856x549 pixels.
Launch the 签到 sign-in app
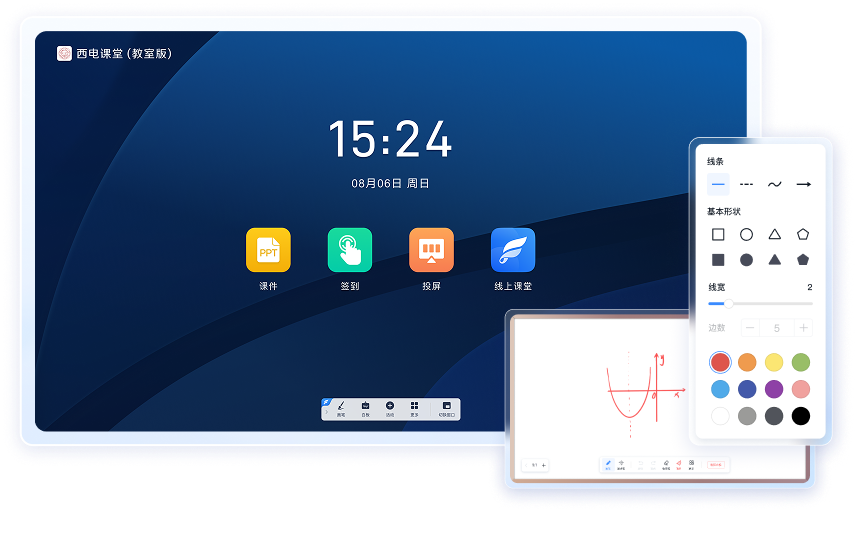[349, 250]
